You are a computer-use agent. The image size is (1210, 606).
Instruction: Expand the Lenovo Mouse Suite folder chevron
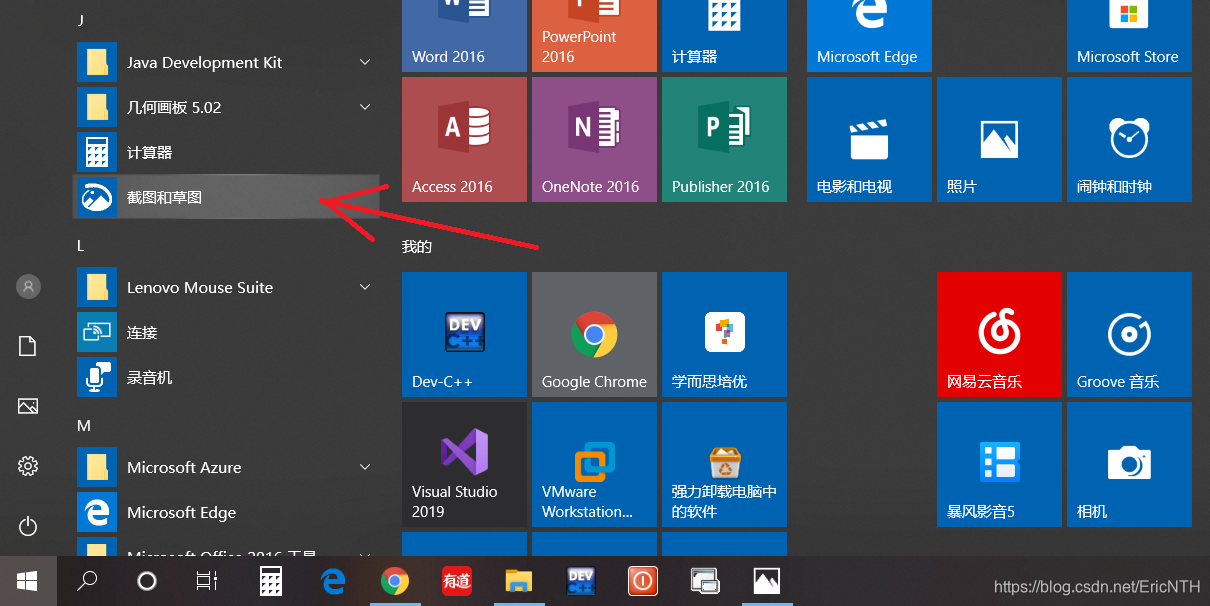[365, 287]
